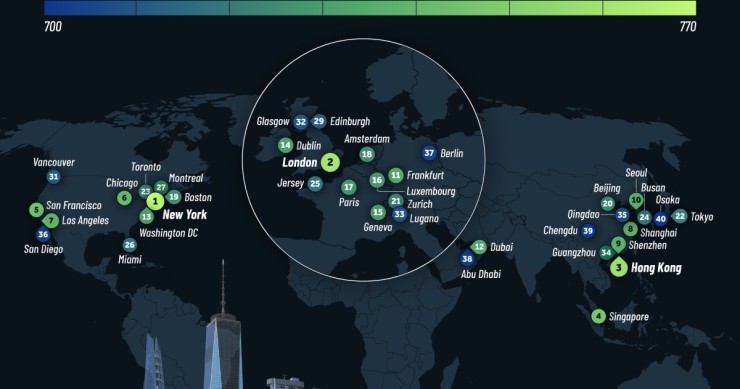The image size is (740, 389).
Task: Select marker 15 for Geneva
Action: click(x=378, y=212)
